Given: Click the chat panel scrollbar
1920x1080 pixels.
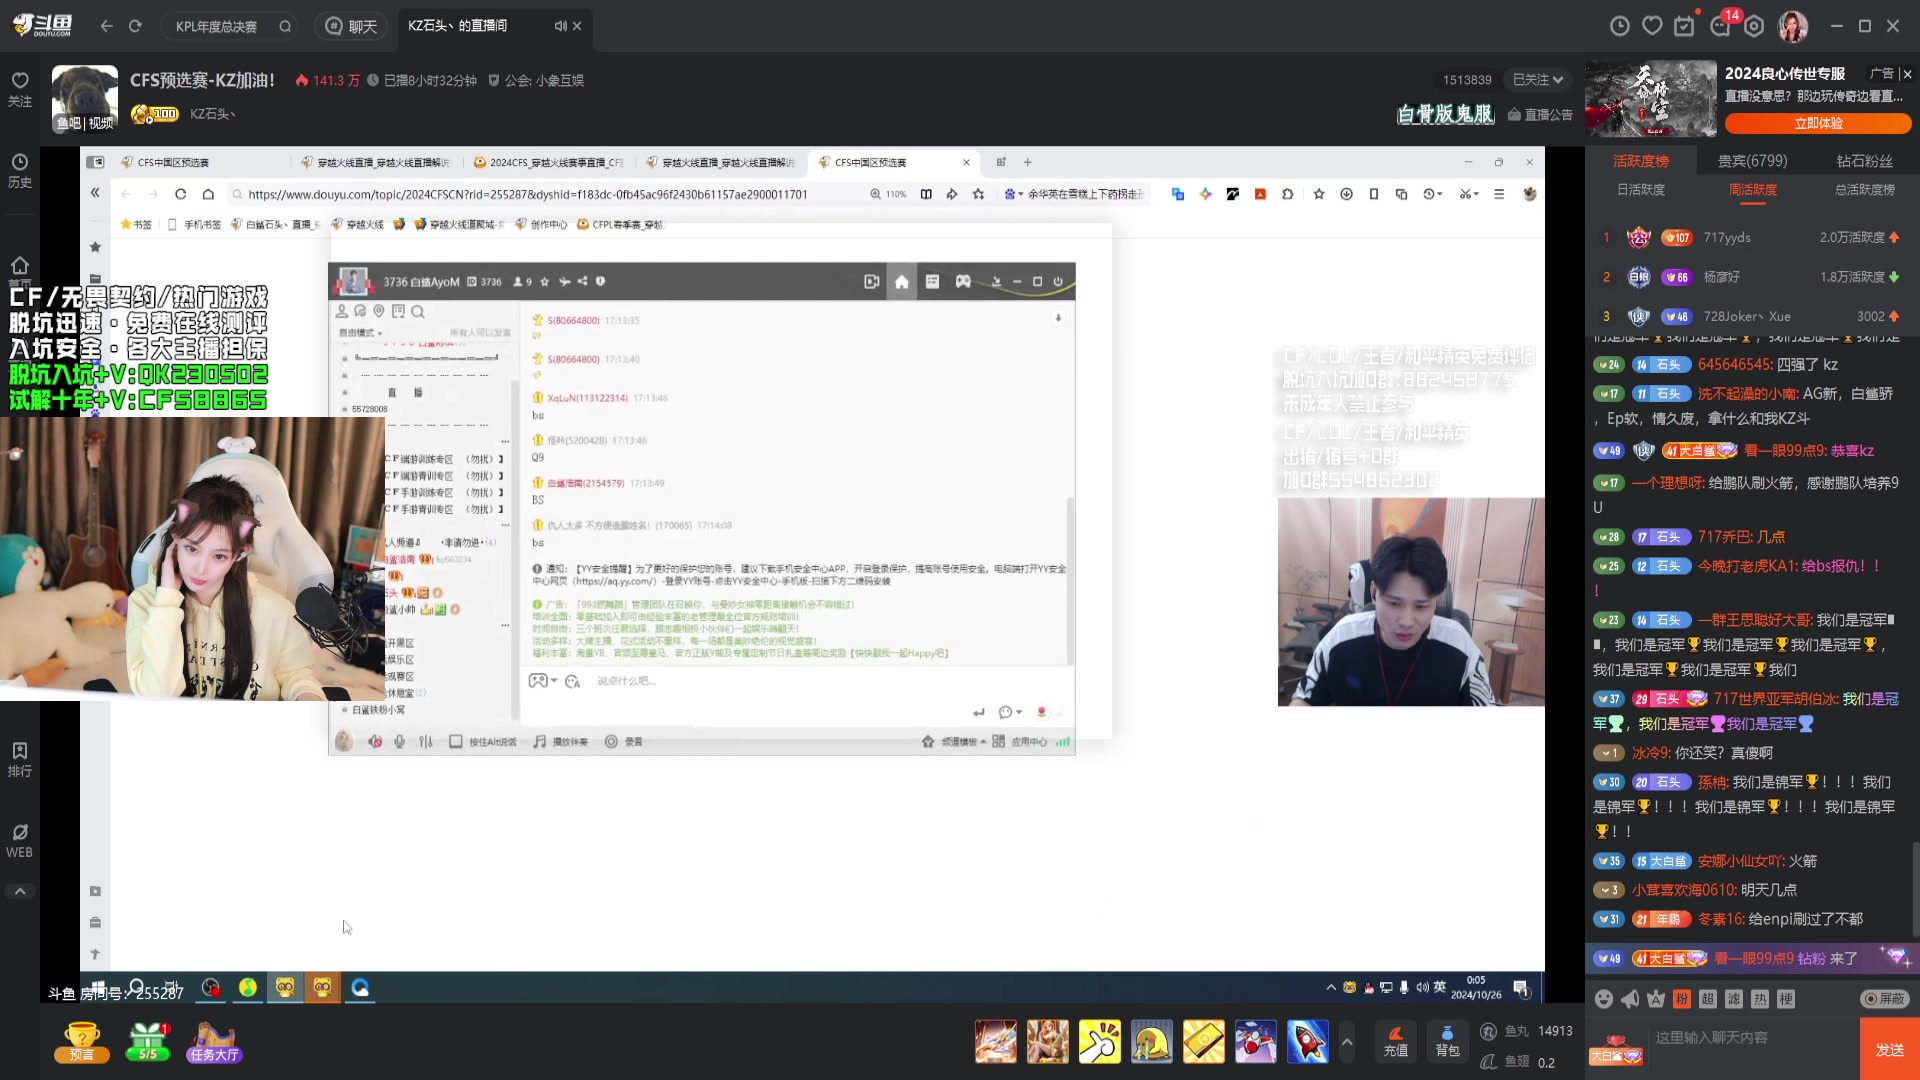Looking at the screenshot, I should tap(1915, 890).
